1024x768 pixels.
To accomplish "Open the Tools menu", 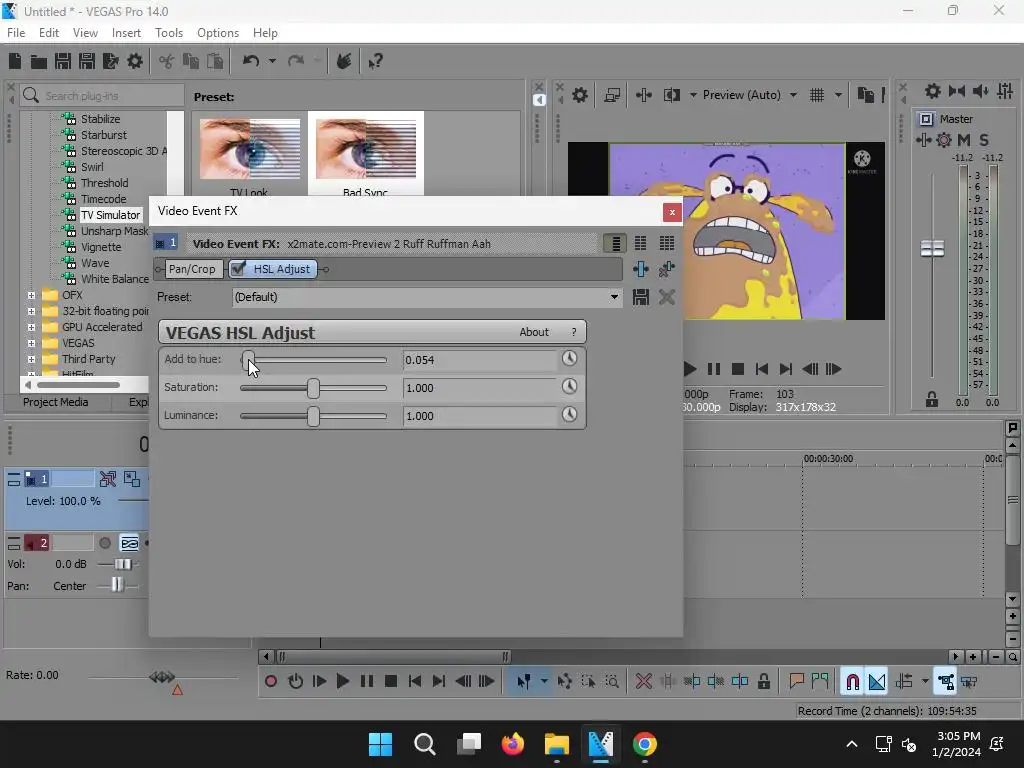I will (168, 33).
